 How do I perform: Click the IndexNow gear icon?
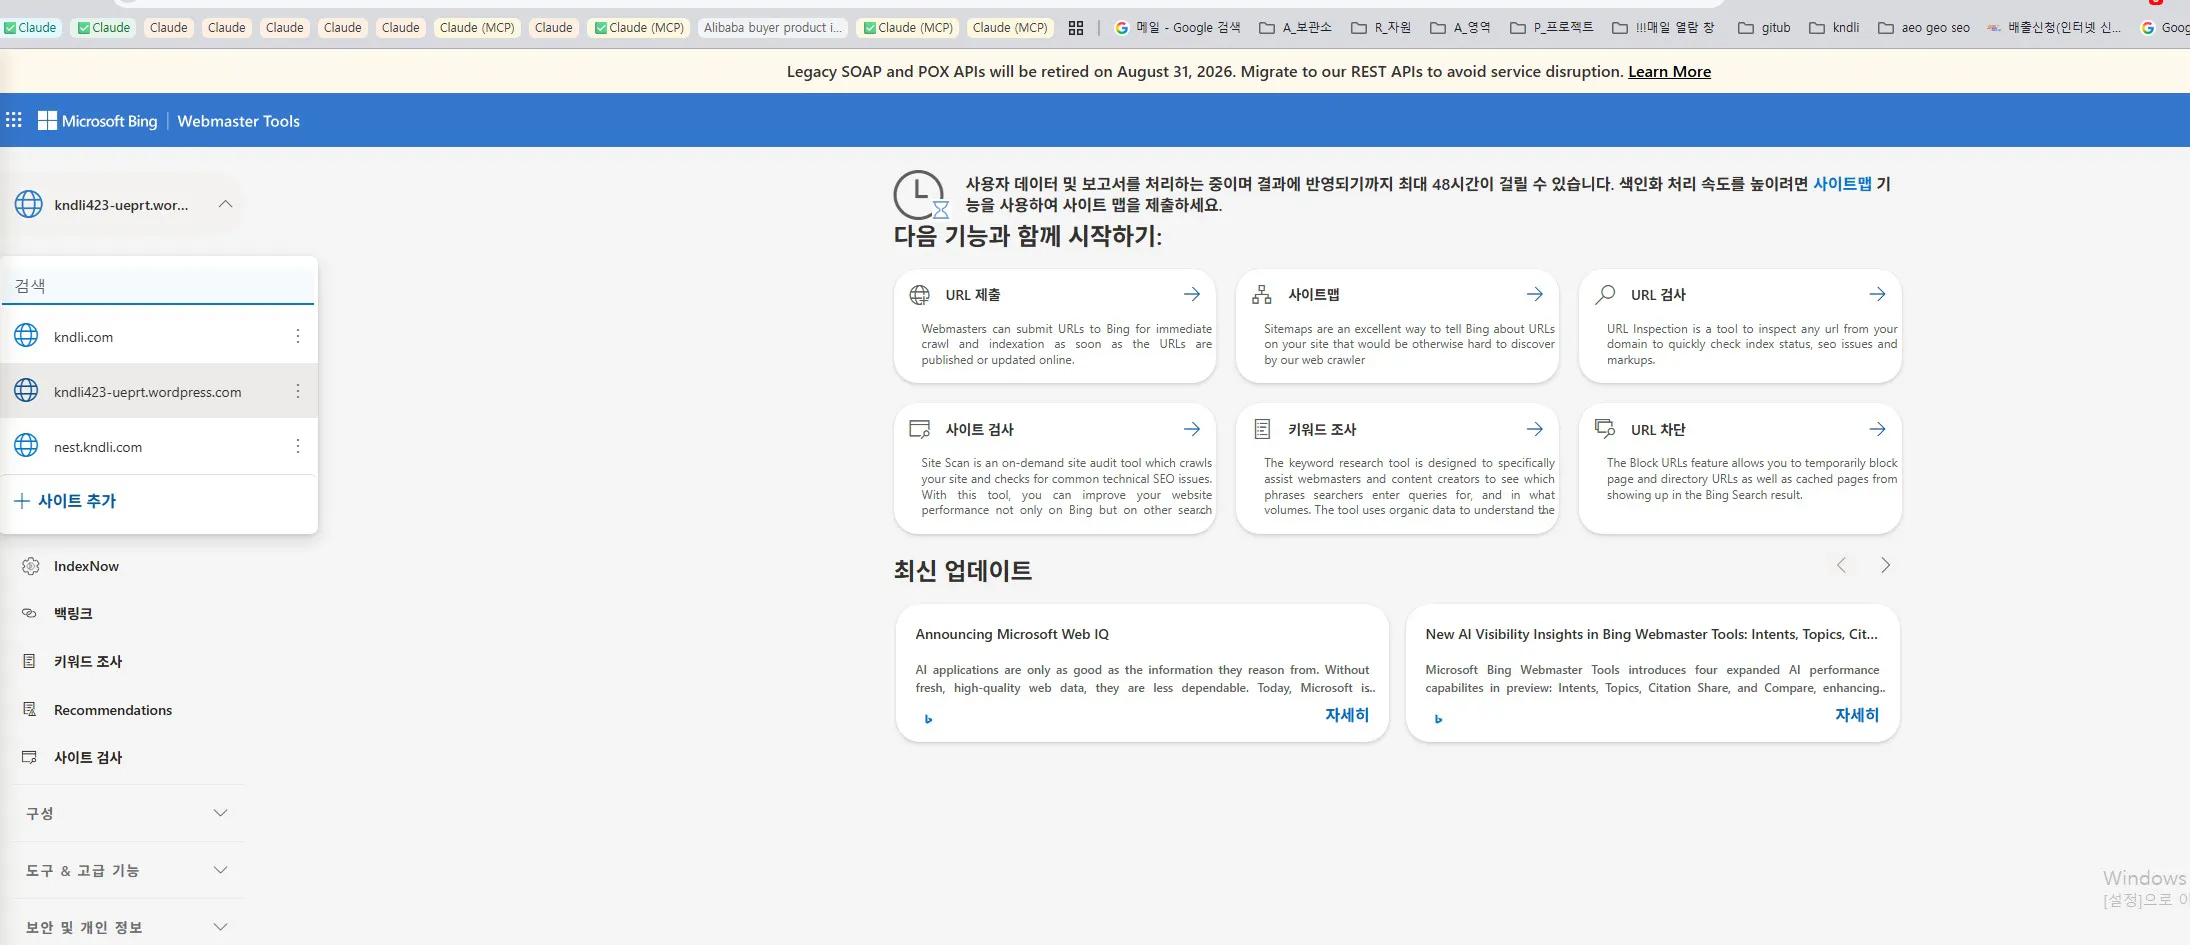[30, 566]
